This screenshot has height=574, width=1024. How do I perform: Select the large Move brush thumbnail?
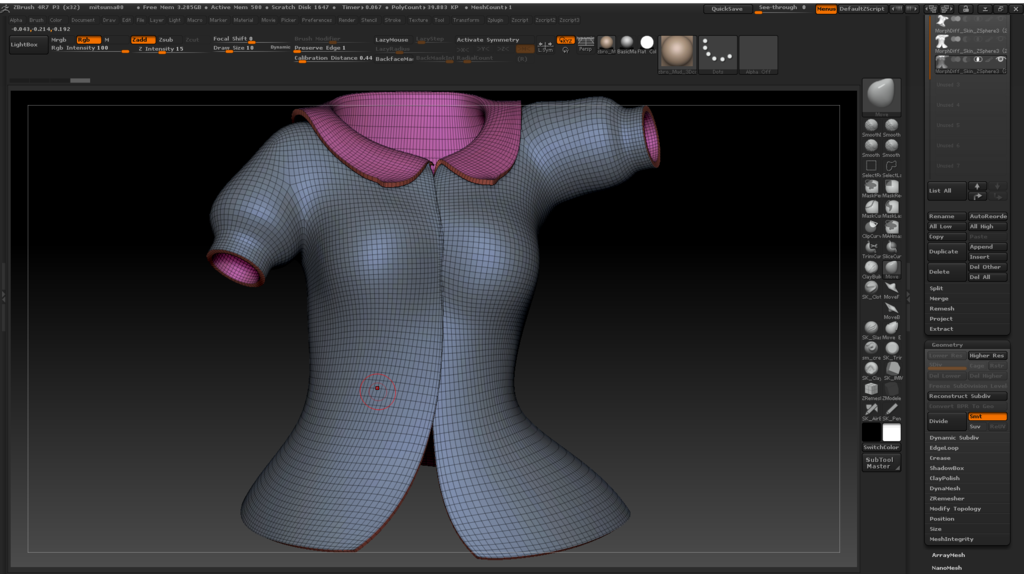click(881, 95)
